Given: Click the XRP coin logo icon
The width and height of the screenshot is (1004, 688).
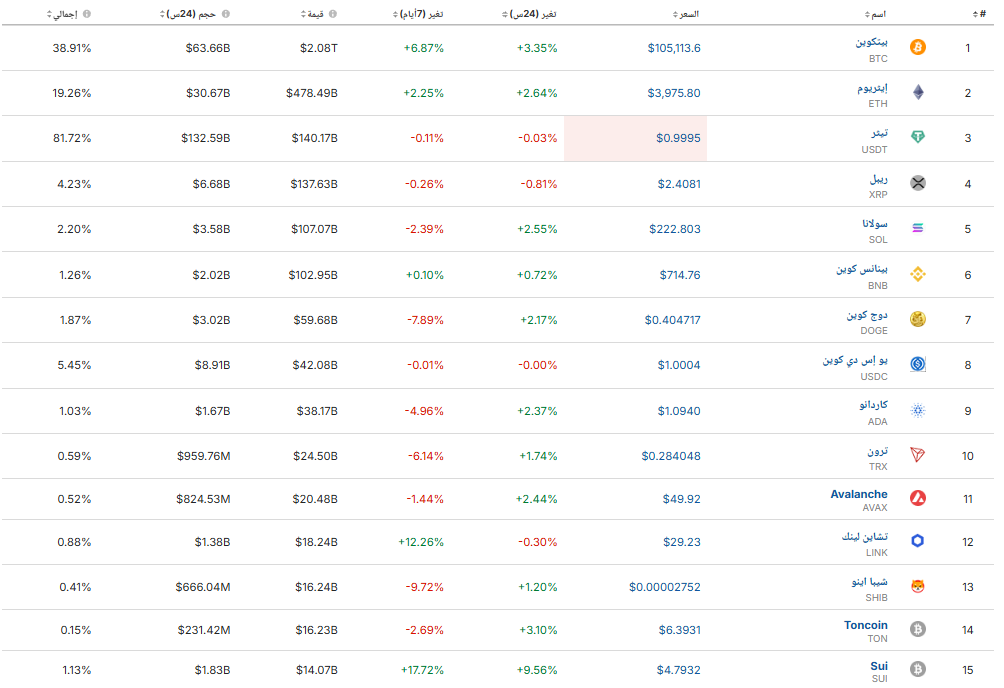Looking at the screenshot, I should coord(917,184).
